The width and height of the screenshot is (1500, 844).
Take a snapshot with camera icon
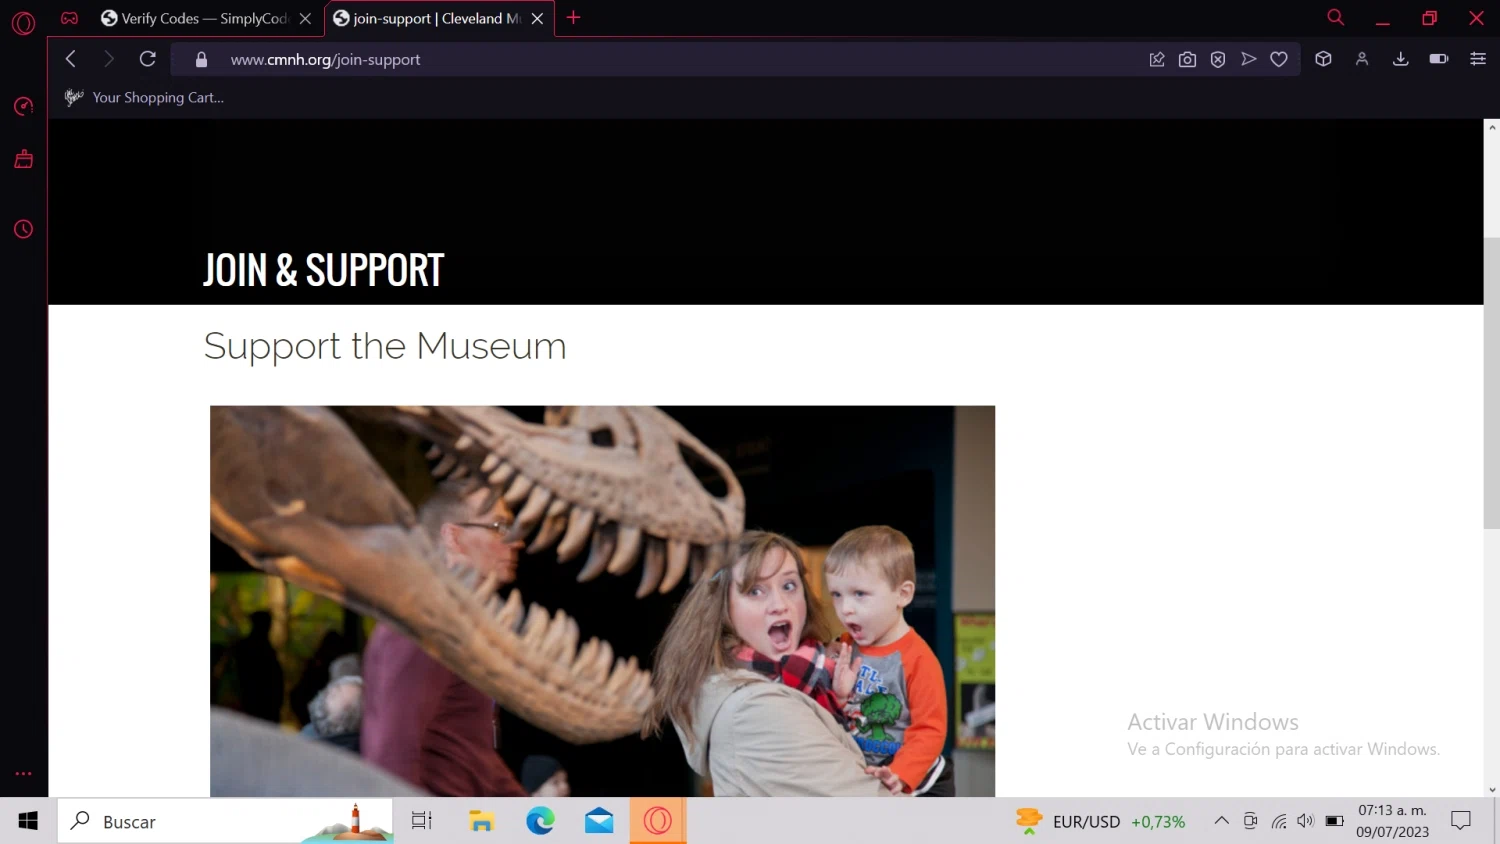pos(1187,59)
